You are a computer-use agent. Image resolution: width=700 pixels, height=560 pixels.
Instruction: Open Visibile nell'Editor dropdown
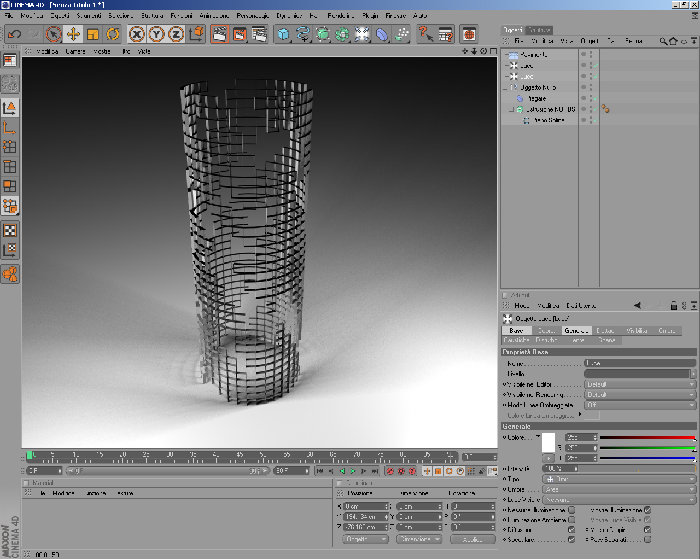(x=640, y=384)
